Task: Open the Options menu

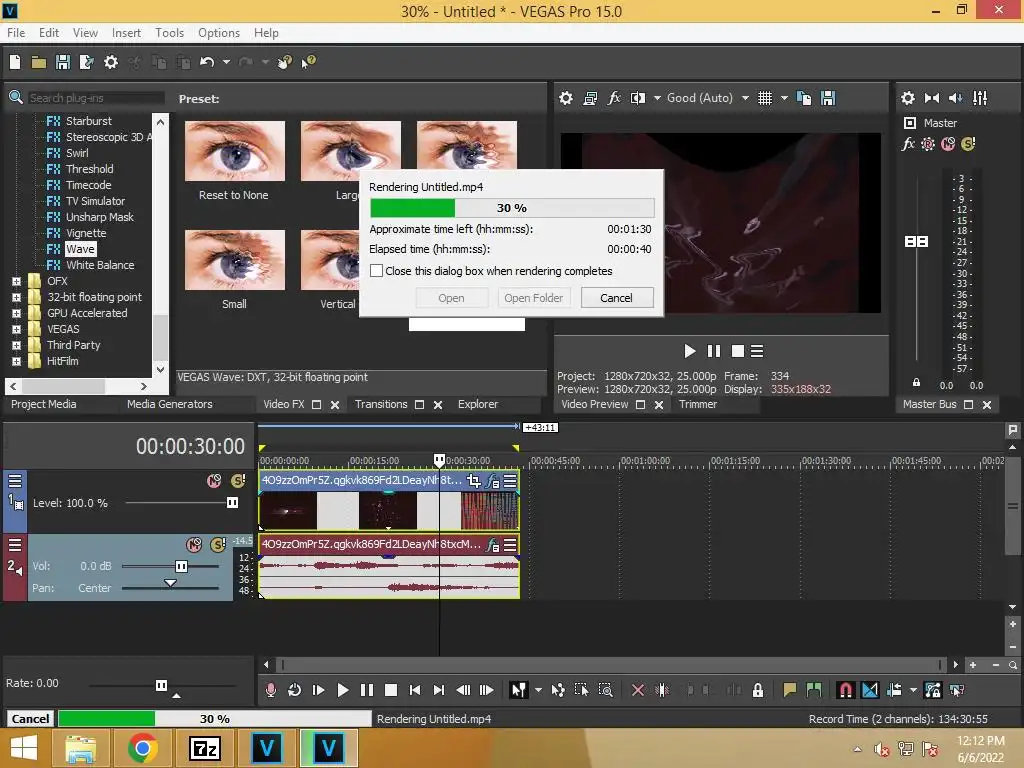Action: coord(219,33)
